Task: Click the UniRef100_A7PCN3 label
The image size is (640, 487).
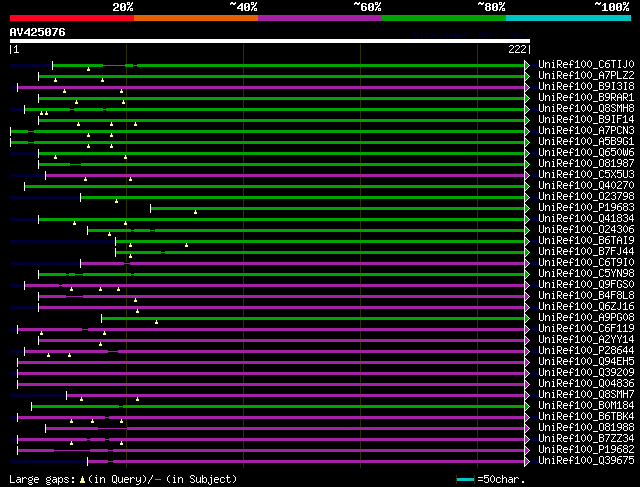Action: [x=586, y=131]
